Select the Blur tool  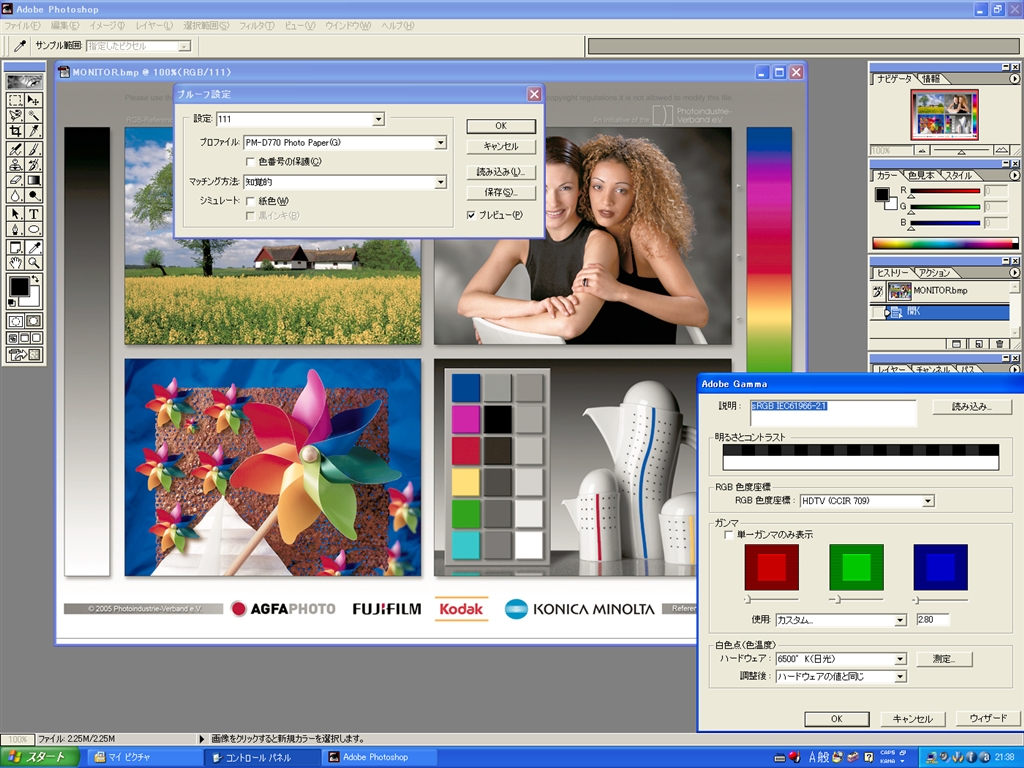[x=15, y=196]
